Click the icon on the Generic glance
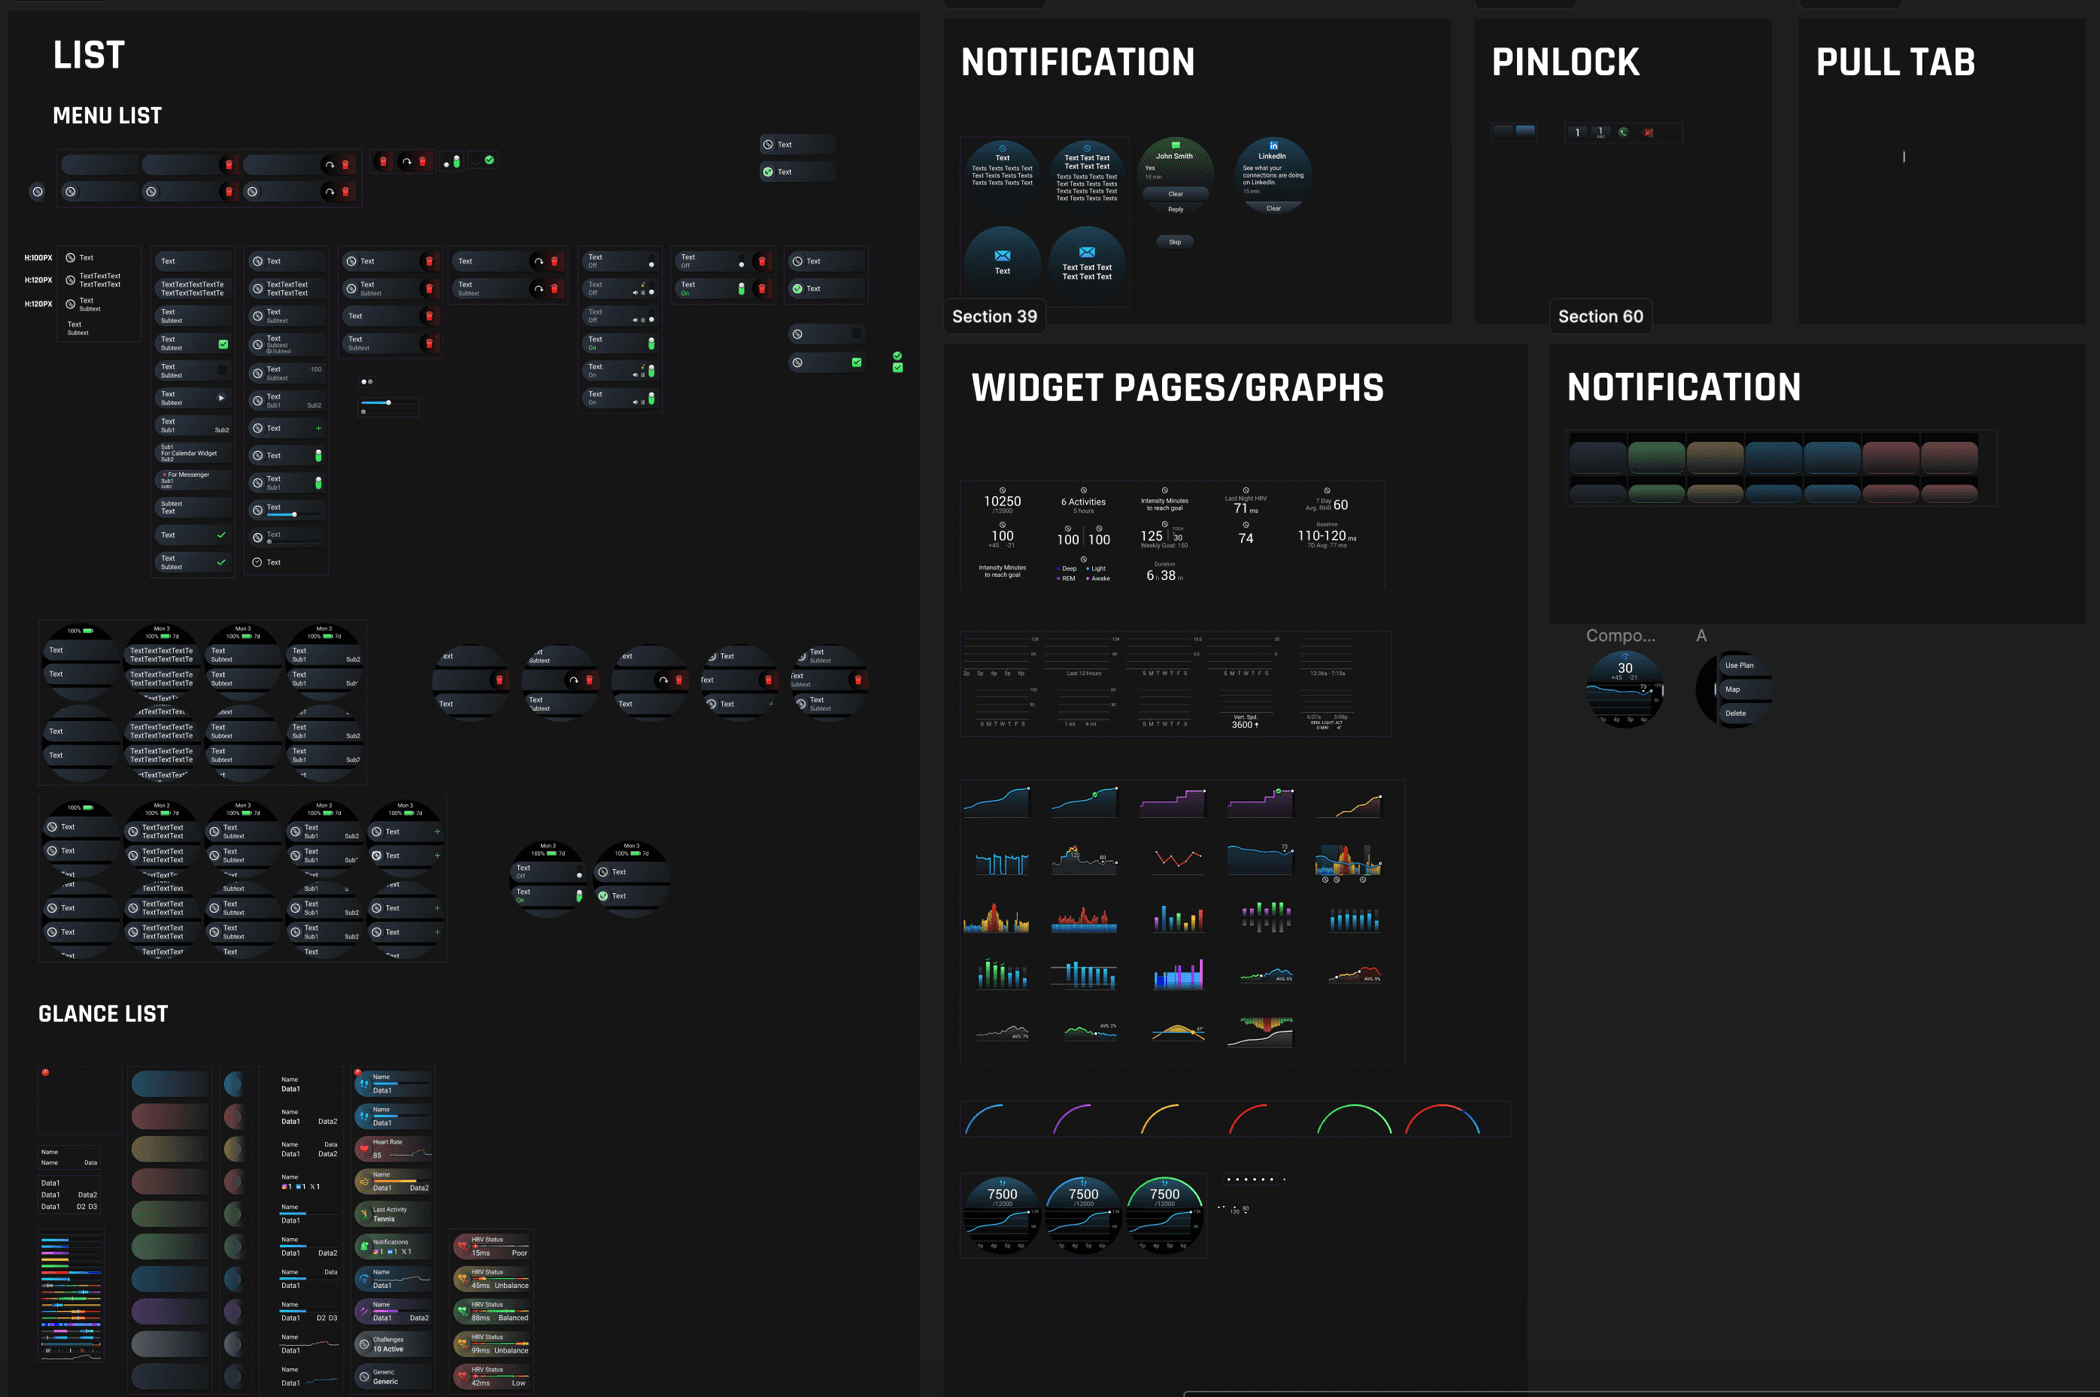Viewport: 2100px width, 1397px height. point(364,1377)
